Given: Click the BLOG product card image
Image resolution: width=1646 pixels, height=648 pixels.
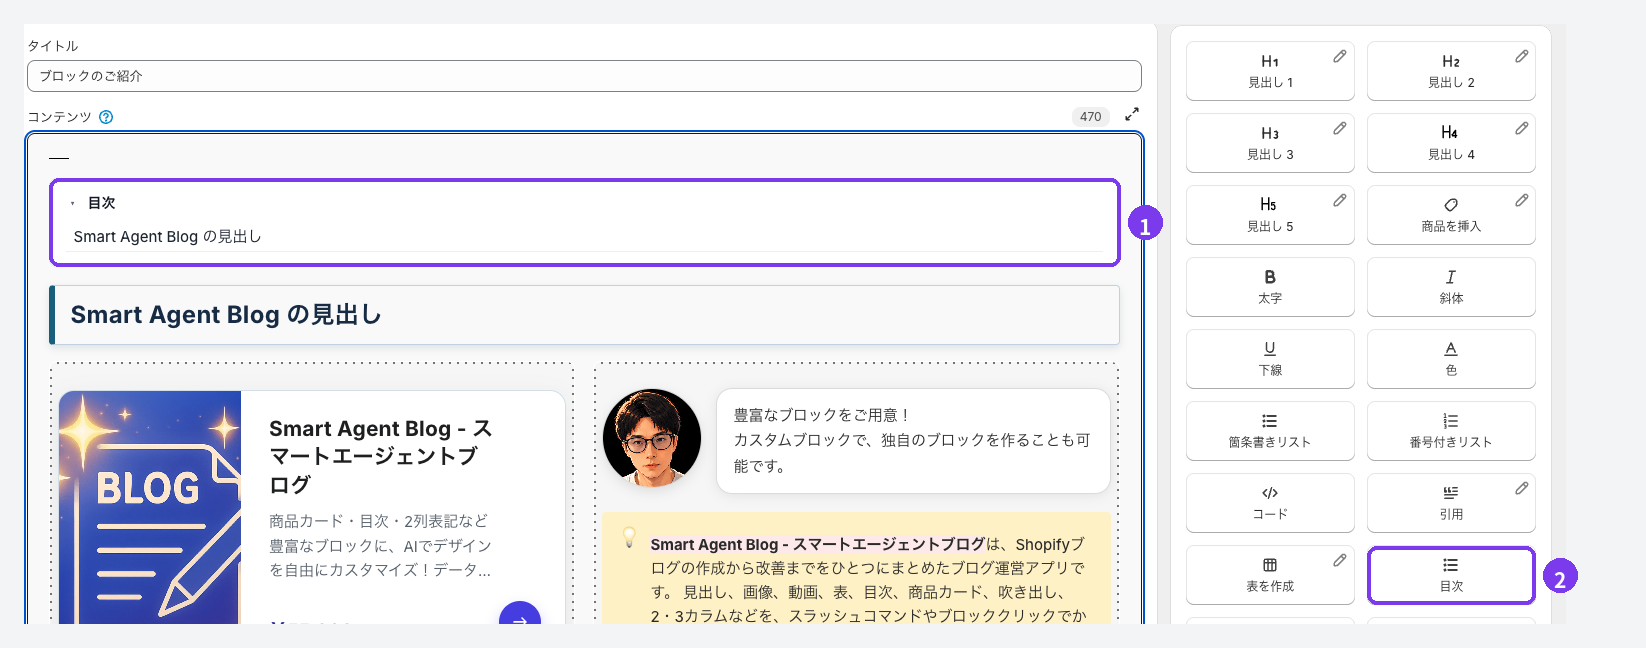Looking at the screenshot, I should [x=150, y=507].
